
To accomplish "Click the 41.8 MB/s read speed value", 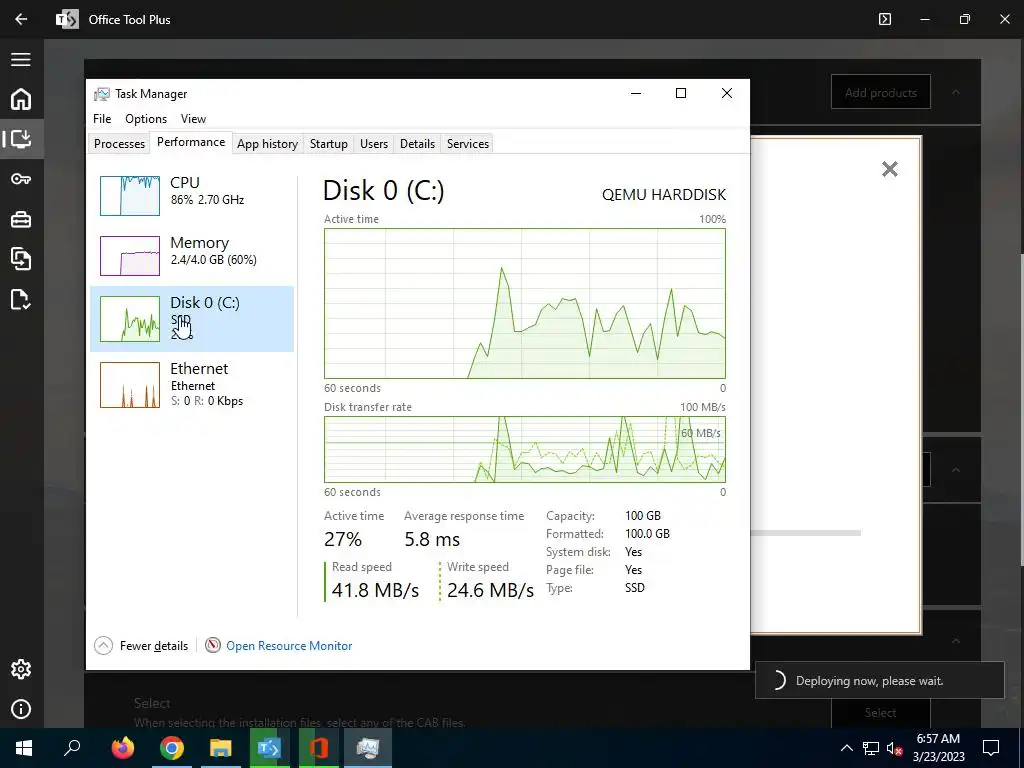I will coord(375,590).
